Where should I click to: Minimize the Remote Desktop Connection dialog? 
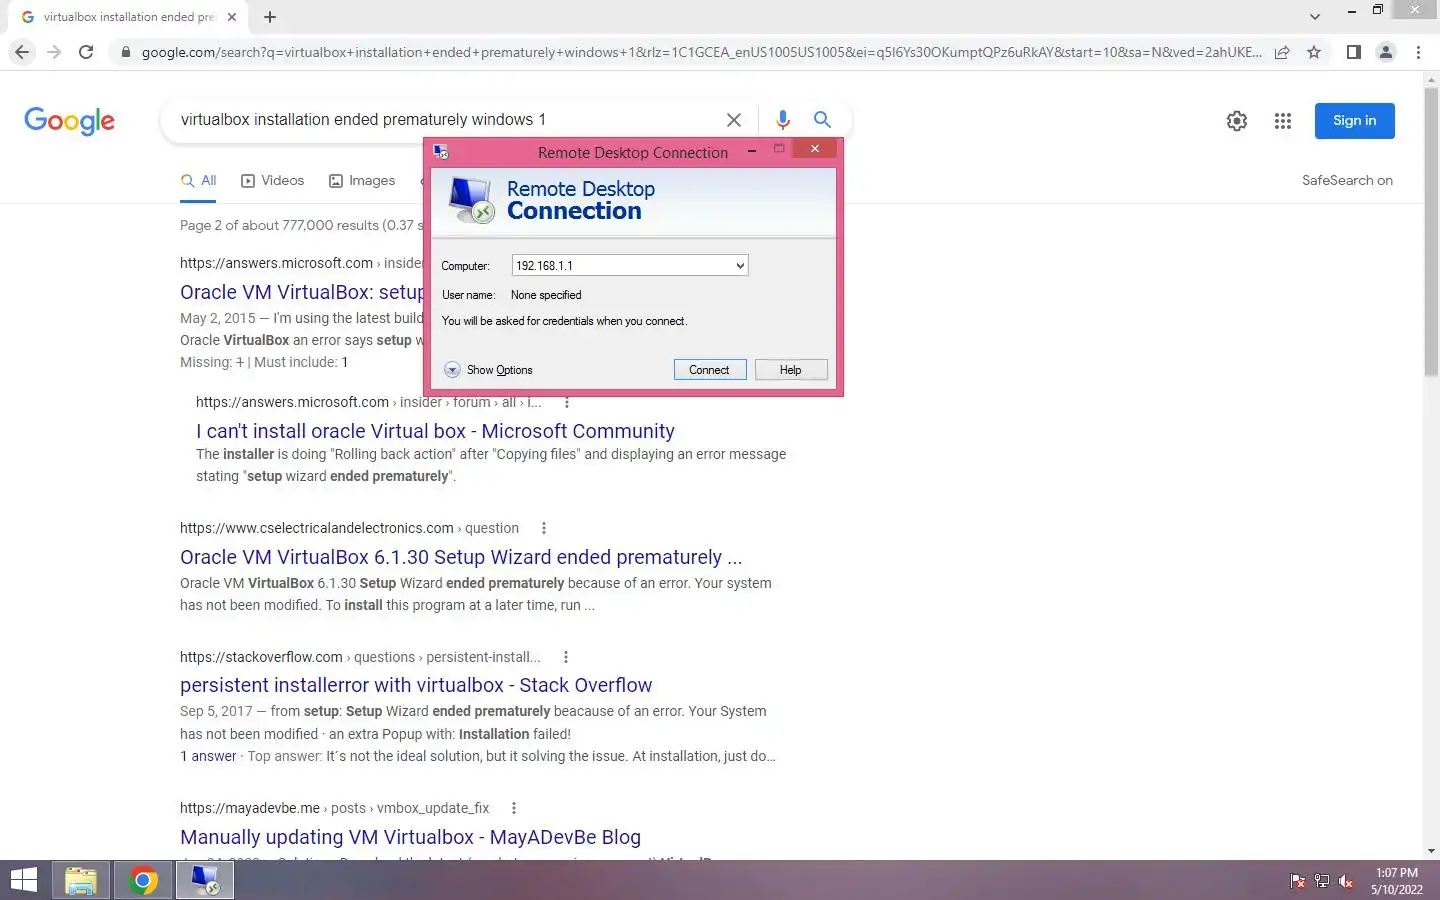point(751,151)
